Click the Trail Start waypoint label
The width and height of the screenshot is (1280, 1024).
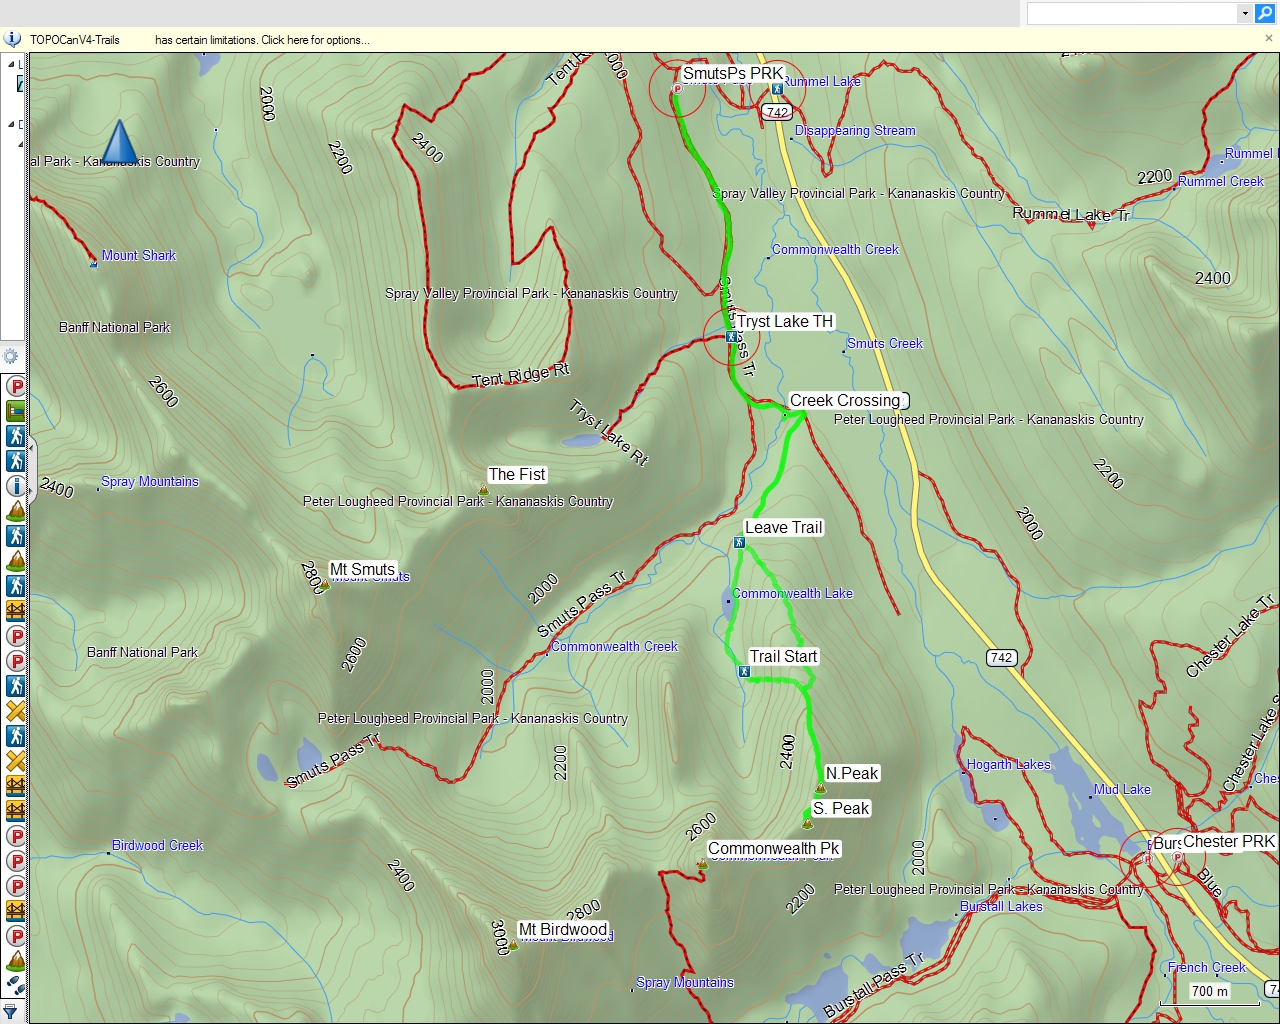[x=783, y=656]
